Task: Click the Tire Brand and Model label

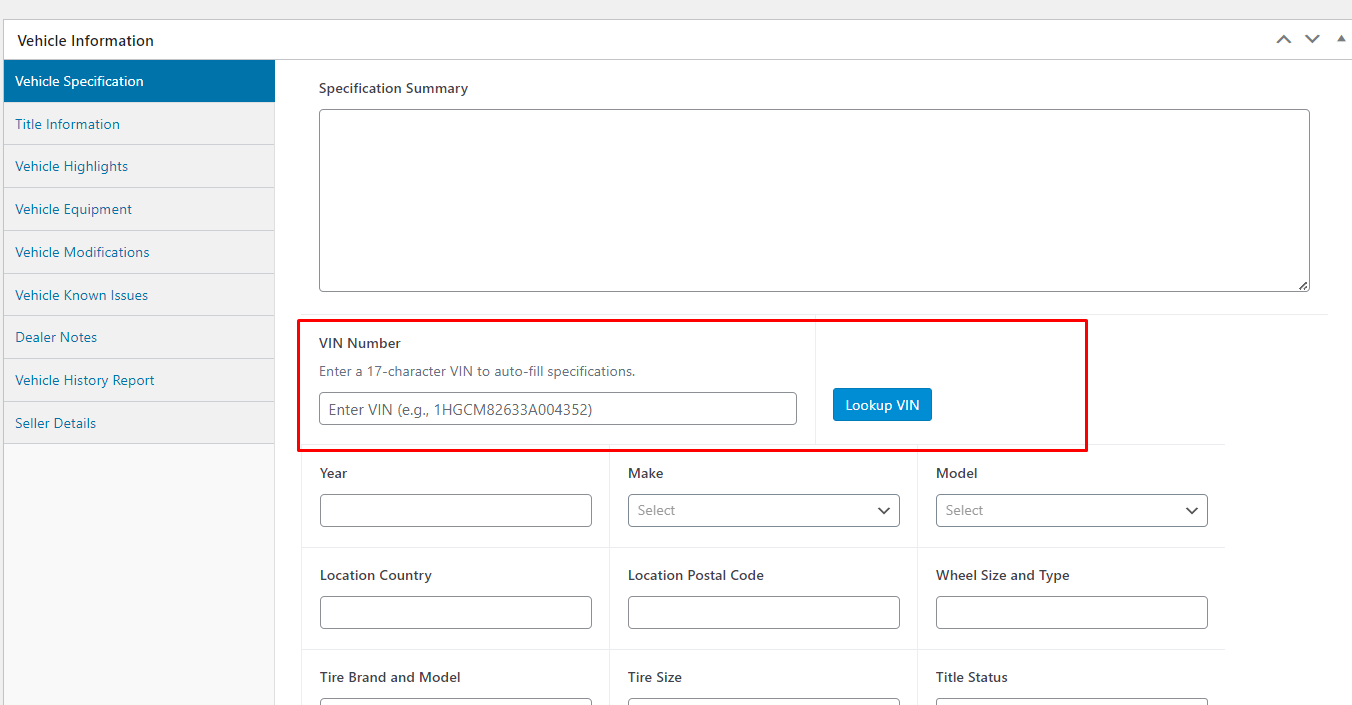Action: coord(390,677)
